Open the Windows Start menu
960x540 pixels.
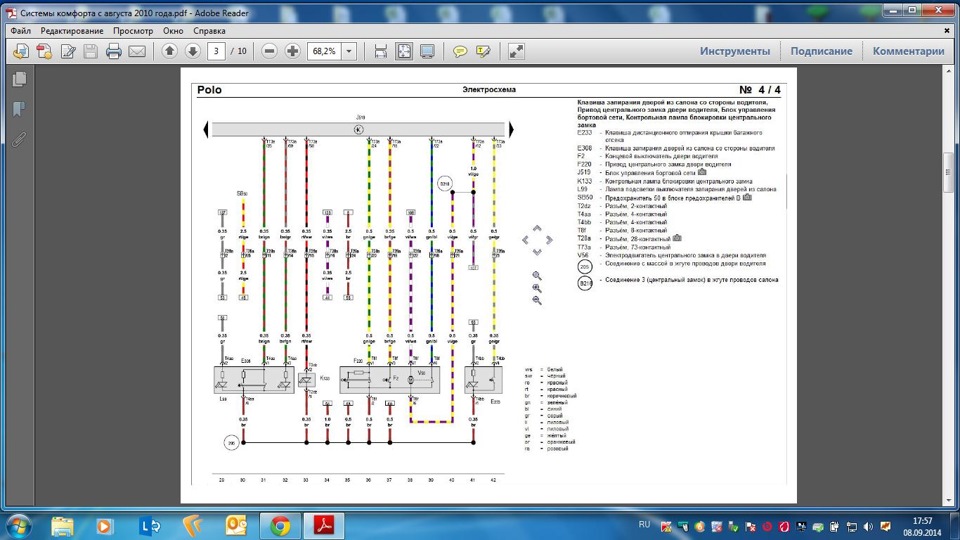click(x=18, y=526)
